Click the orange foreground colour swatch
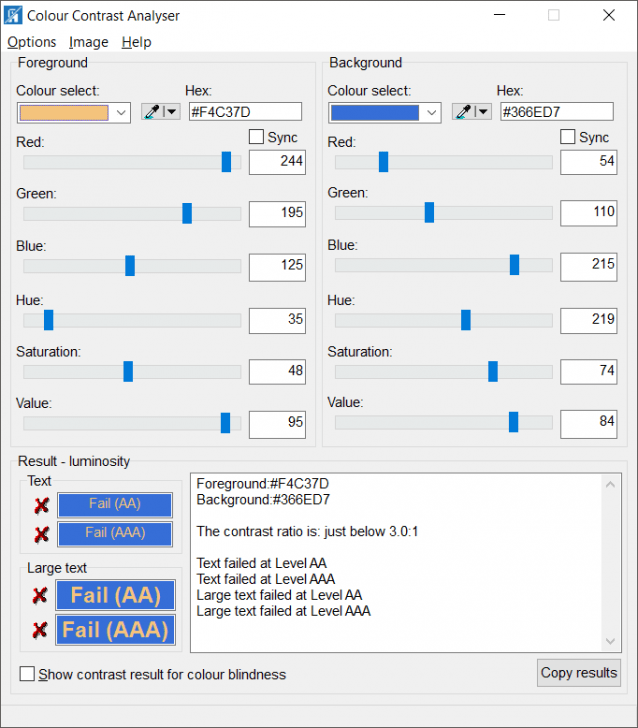Viewport: 638px width, 728px height. coord(64,112)
